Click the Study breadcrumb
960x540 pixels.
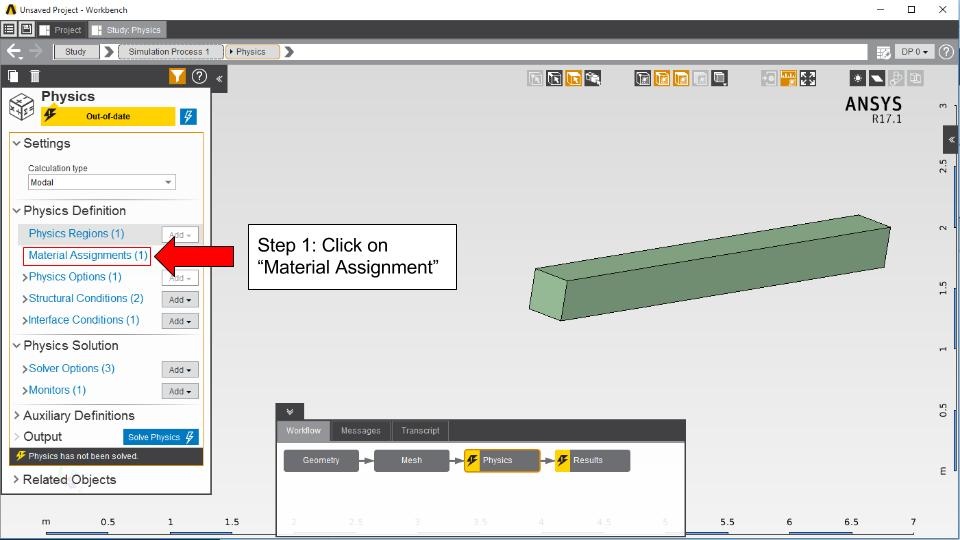pyautogui.click(x=76, y=52)
